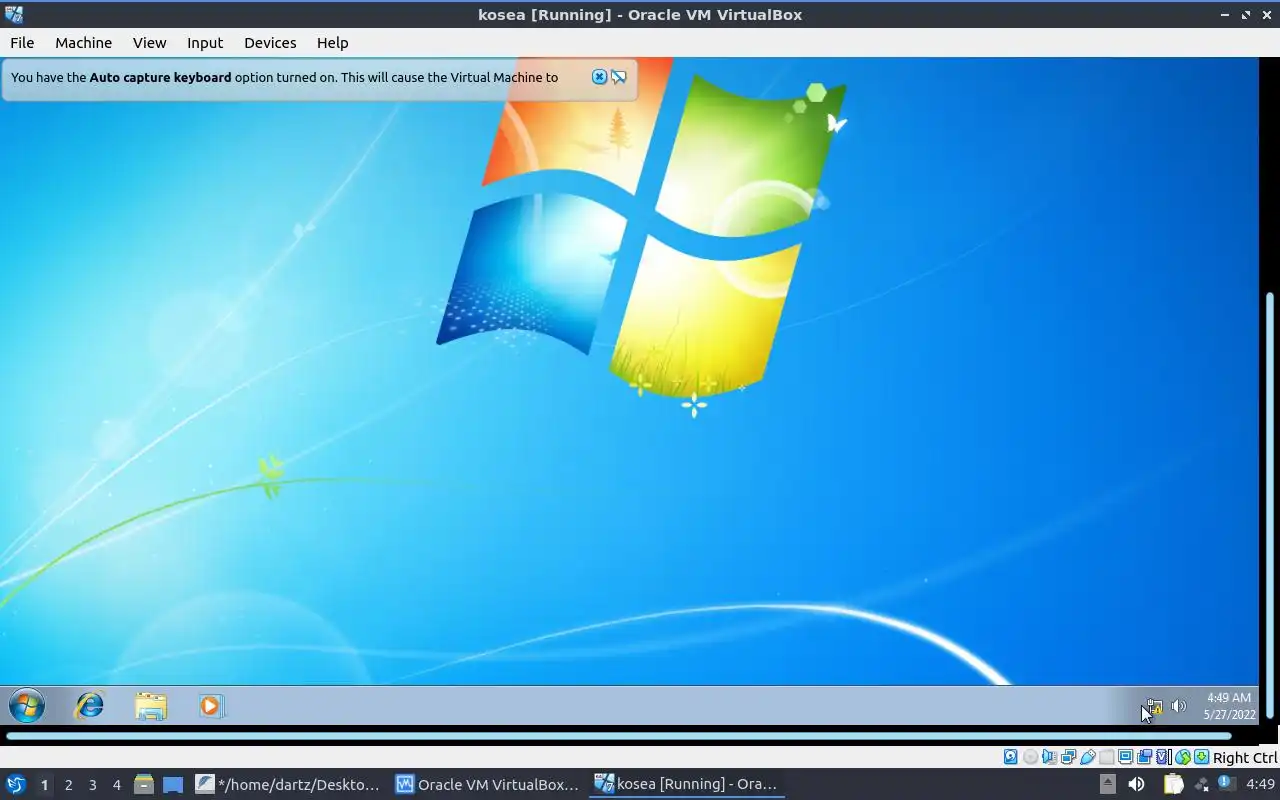Open the Windows clock showing 4:49 AM
The width and height of the screenshot is (1280, 800).
click(1229, 706)
